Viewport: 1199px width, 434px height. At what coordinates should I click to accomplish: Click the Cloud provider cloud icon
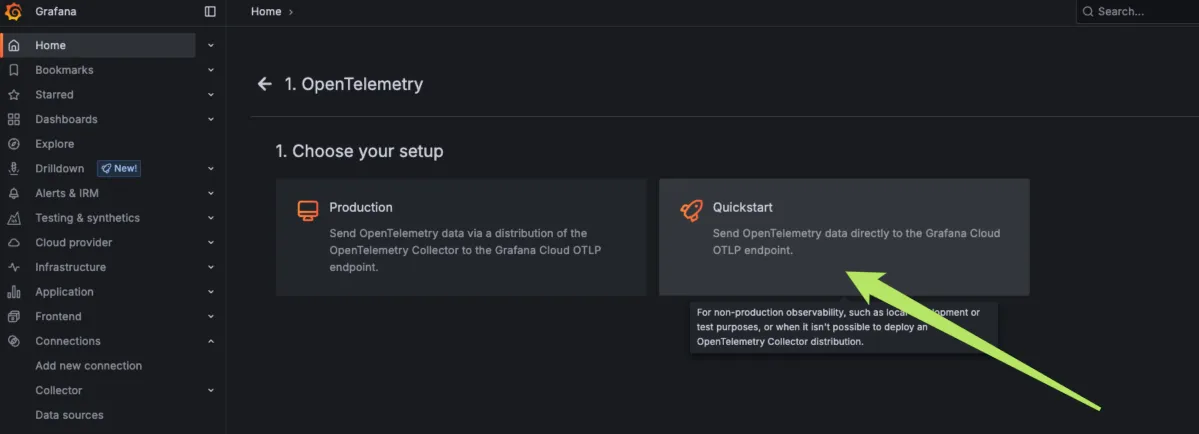[x=14, y=243]
